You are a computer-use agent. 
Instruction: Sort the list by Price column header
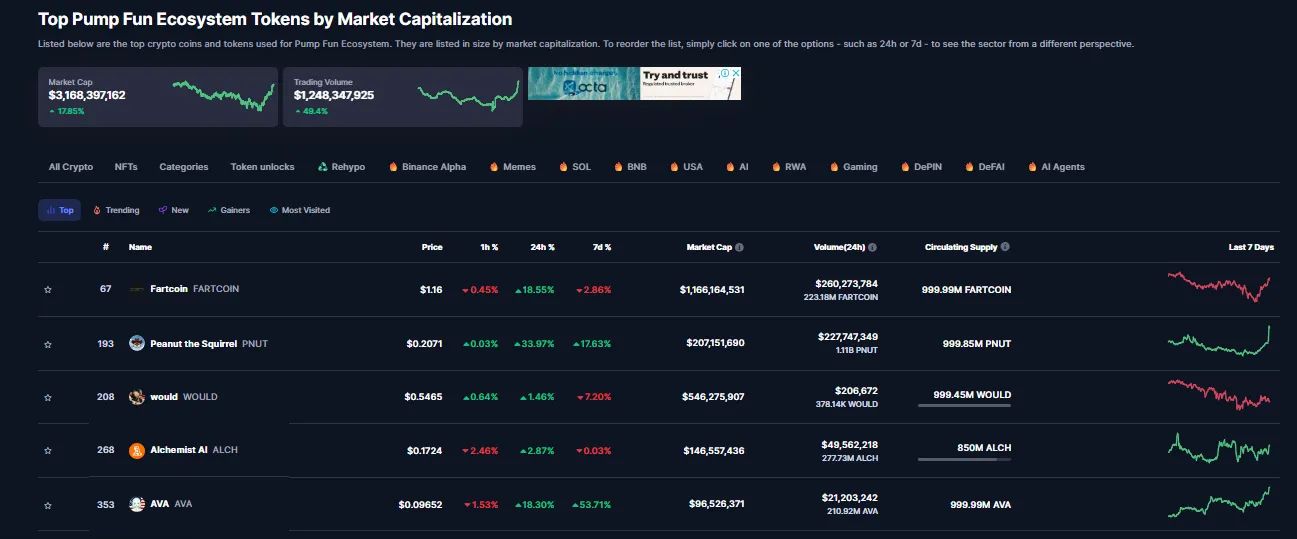point(432,247)
